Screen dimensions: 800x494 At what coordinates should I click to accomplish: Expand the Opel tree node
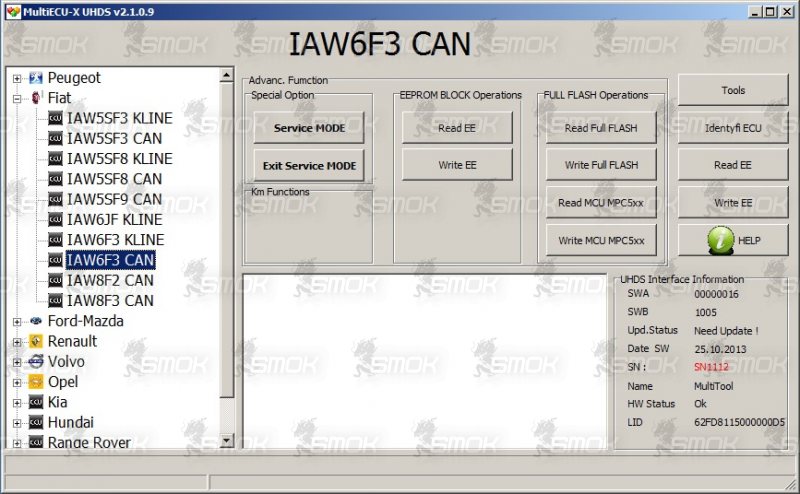click(17, 383)
